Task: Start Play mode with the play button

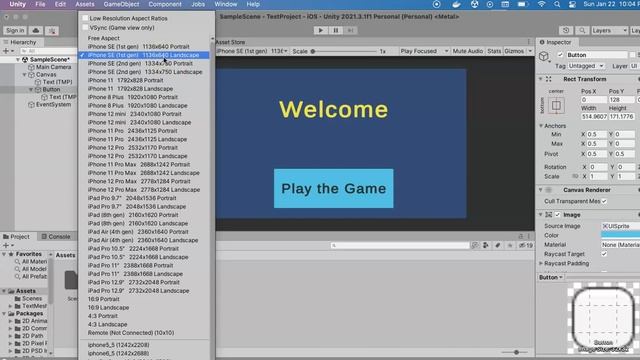Action: pos(320,30)
